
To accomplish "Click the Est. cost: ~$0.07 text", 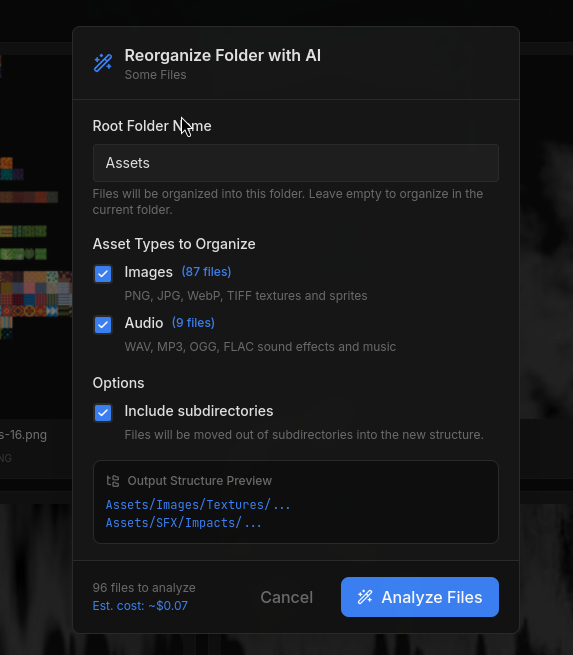I will tap(140, 606).
